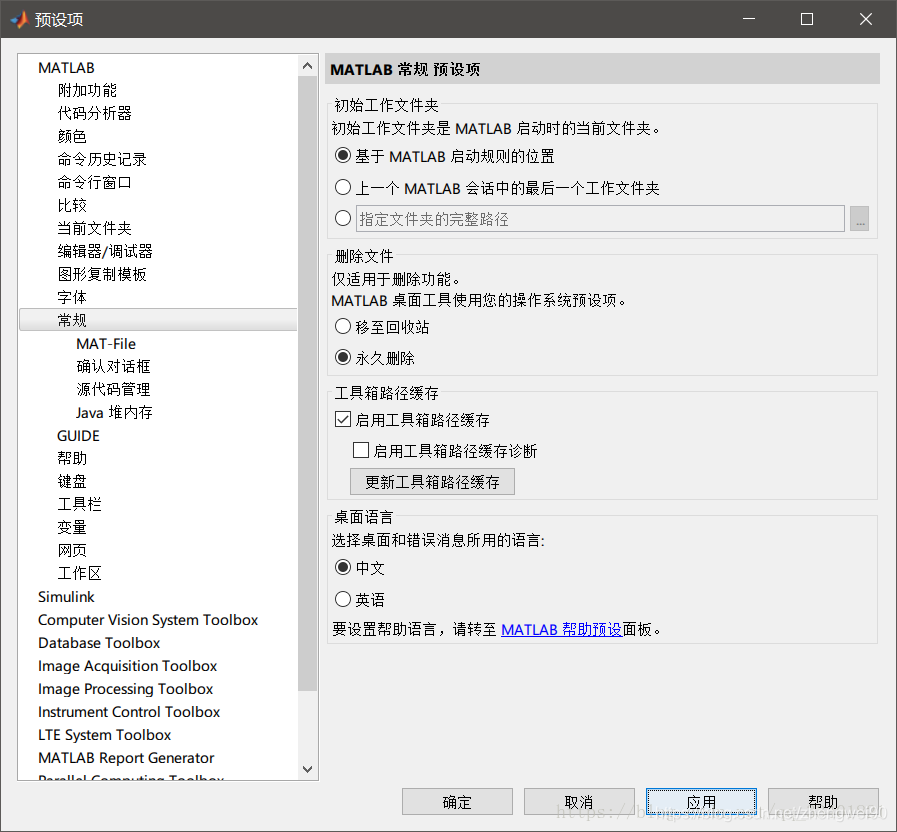Select Image Processing Toolbox
The height and width of the screenshot is (832, 897).
(x=125, y=689)
